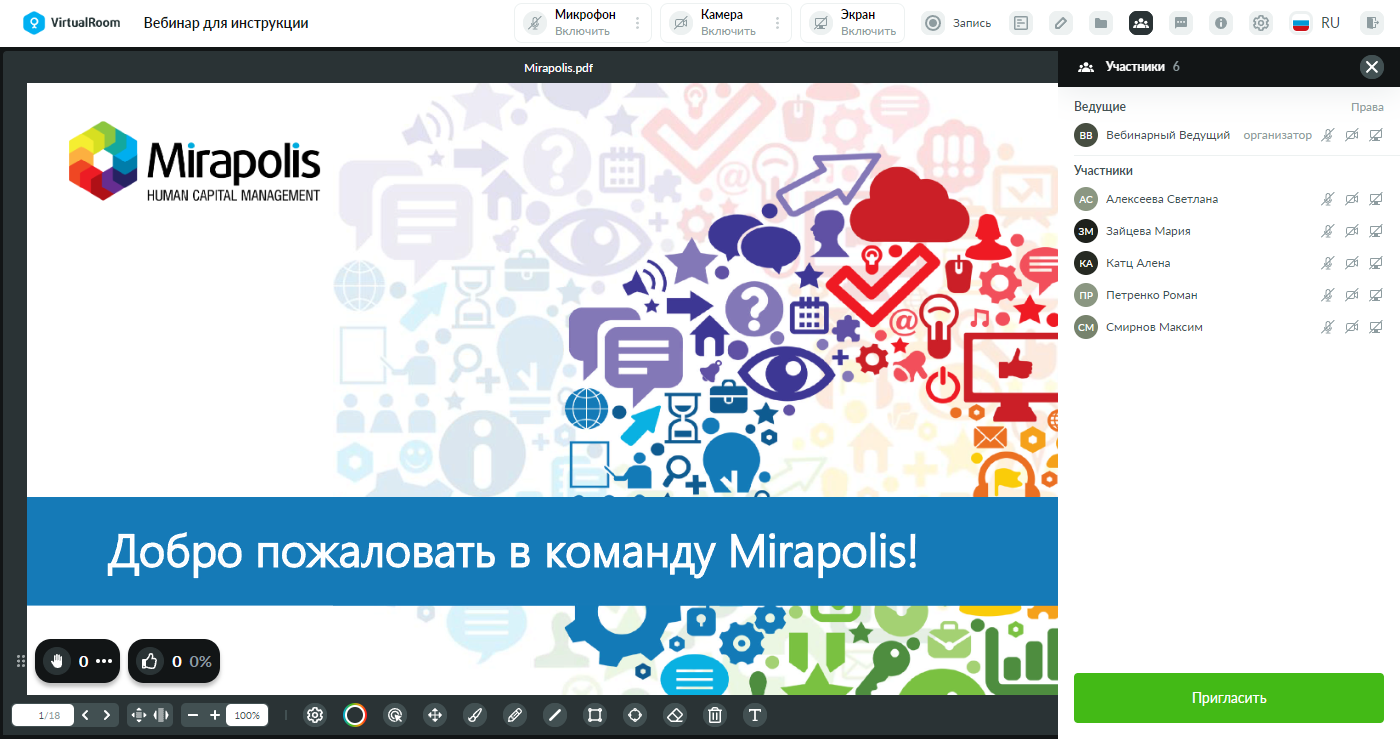The height and width of the screenshot is (739, 1400).
Task: Expand raised hands three-dot menu
Action: pyautogui.click(x=104, y=661)
